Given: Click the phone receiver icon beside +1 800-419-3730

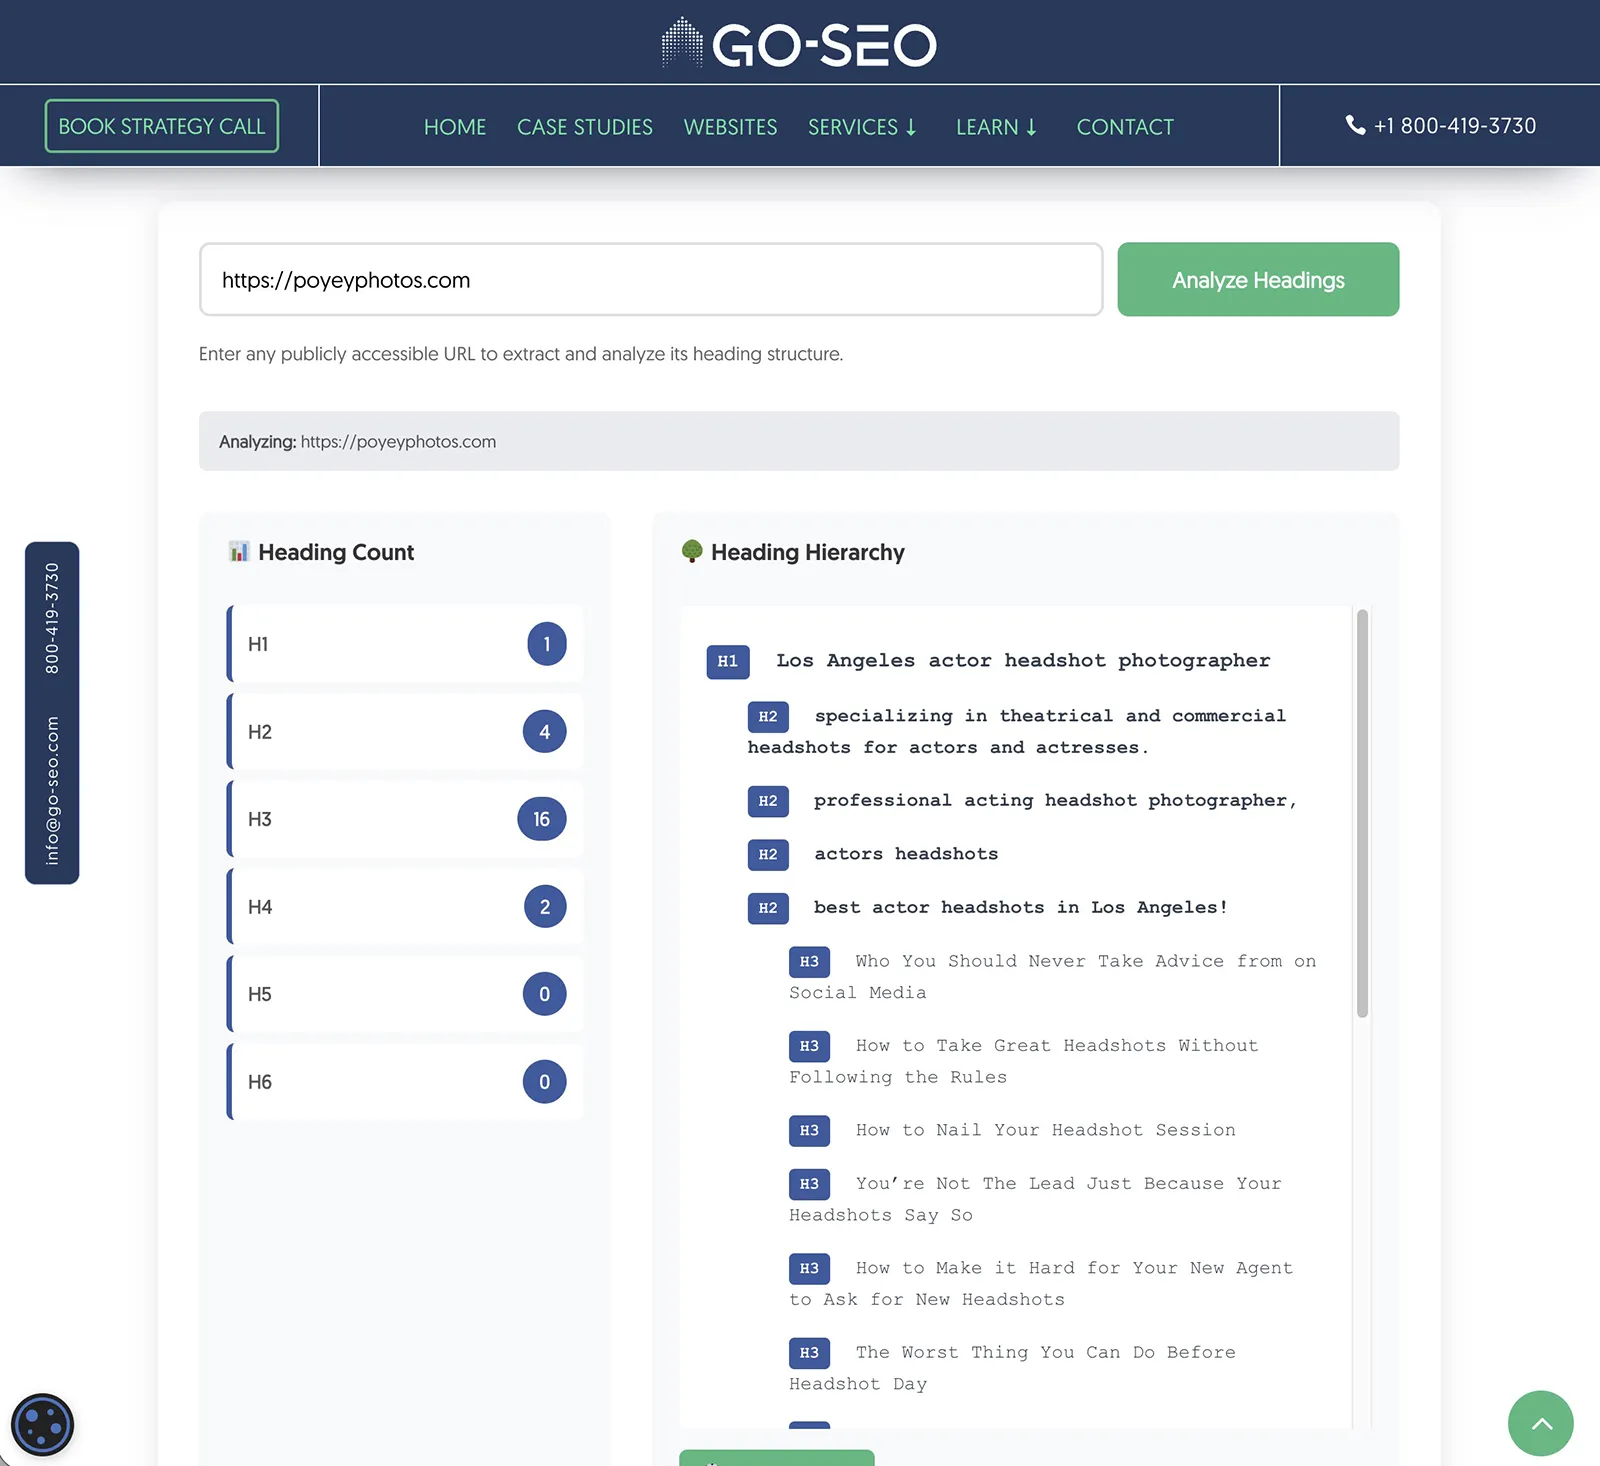Looking at the screenshot, I should pyautogui.click(x=1355, y=125).
